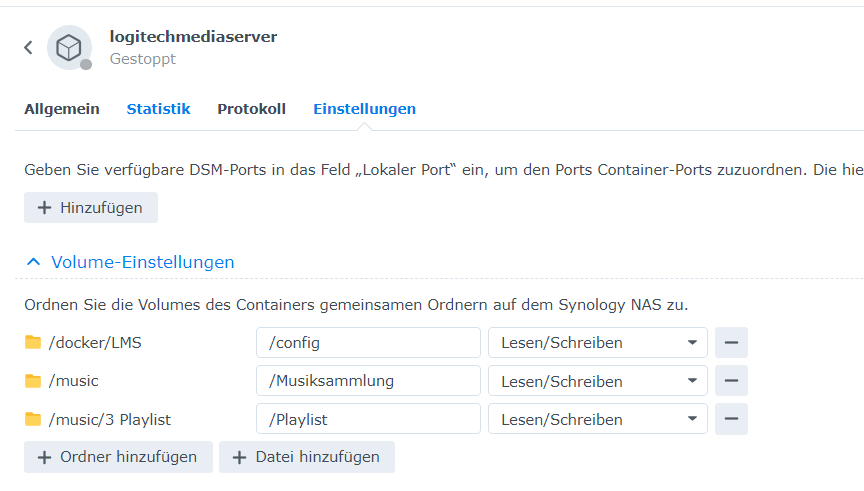Click the folder icon beside /music
864x491 pixels.
coord(33,381)
